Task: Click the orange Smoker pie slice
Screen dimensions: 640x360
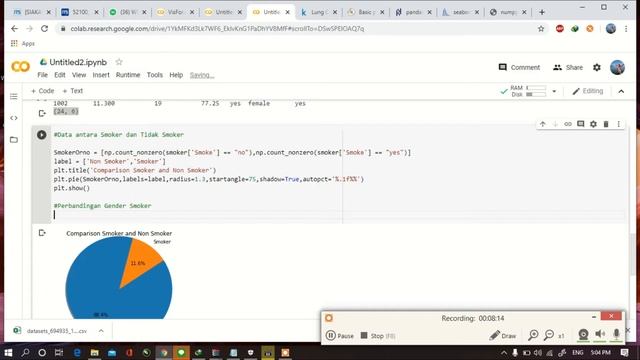Action: tap(142, 261)
